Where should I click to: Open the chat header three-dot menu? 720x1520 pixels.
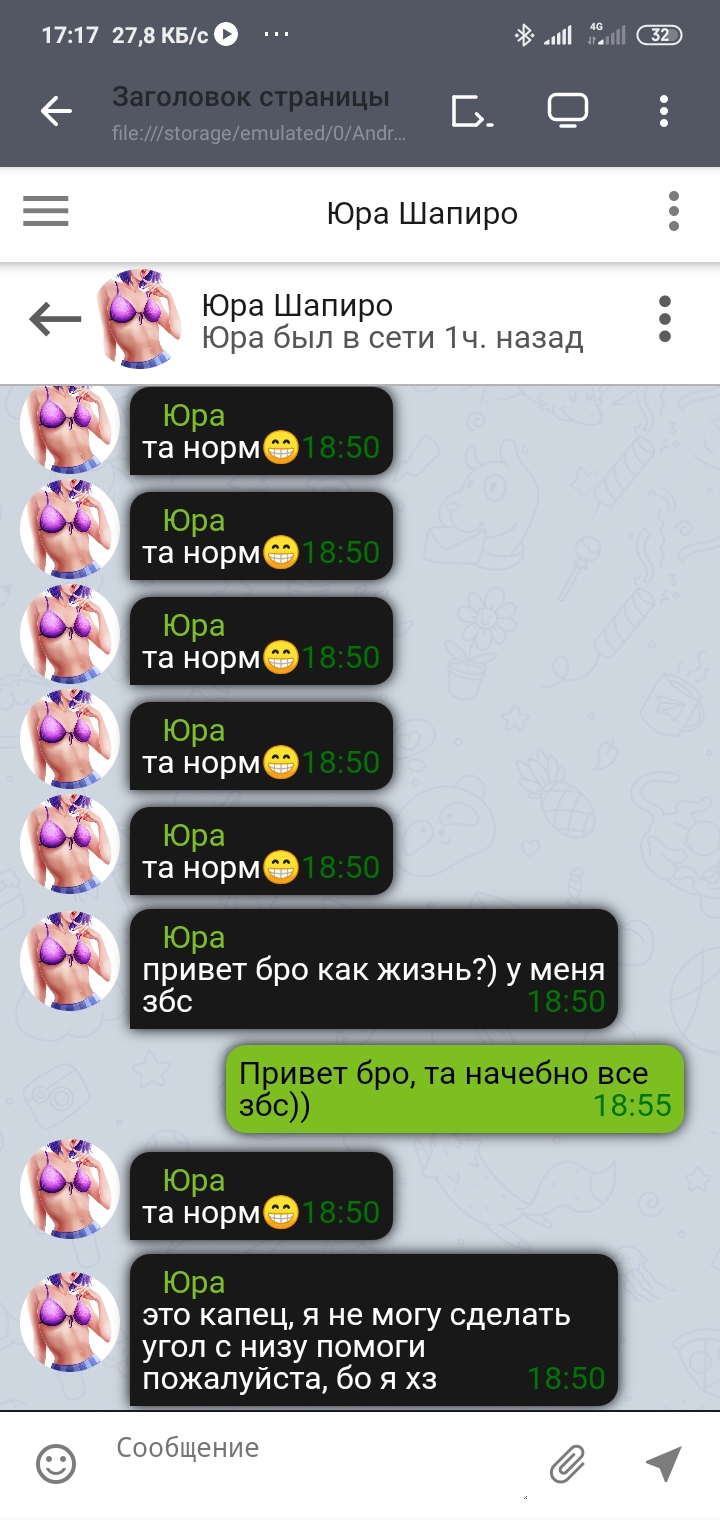(665, 319)
